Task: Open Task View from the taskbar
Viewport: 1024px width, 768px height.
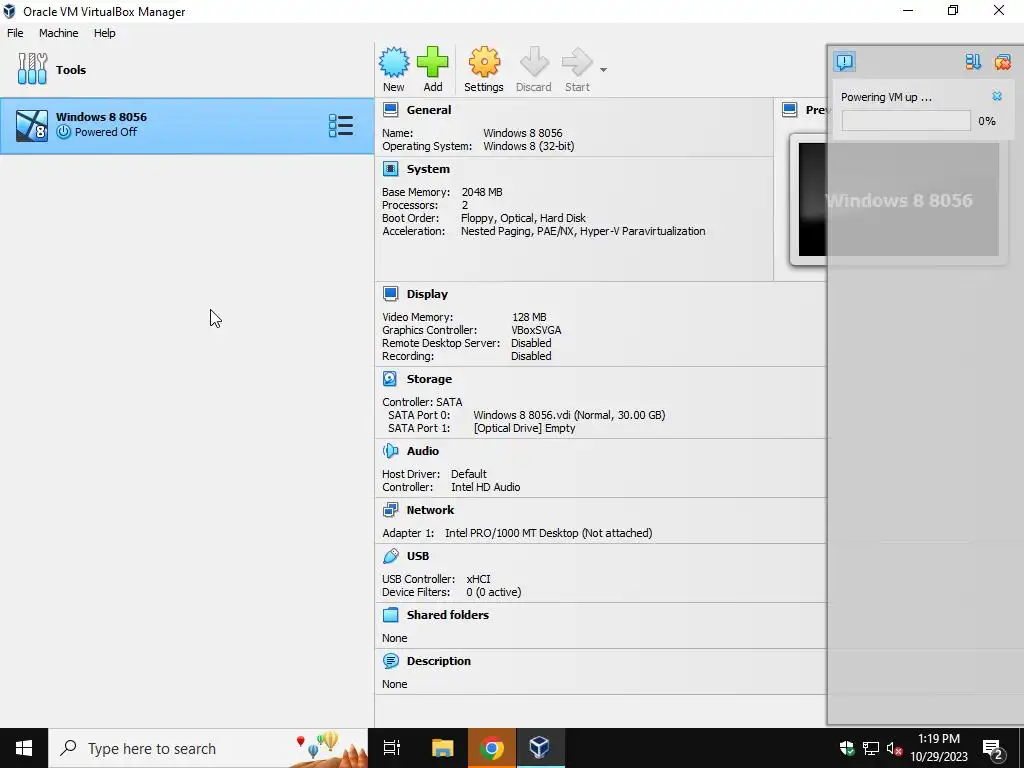Action: click(x=392, y=748)
